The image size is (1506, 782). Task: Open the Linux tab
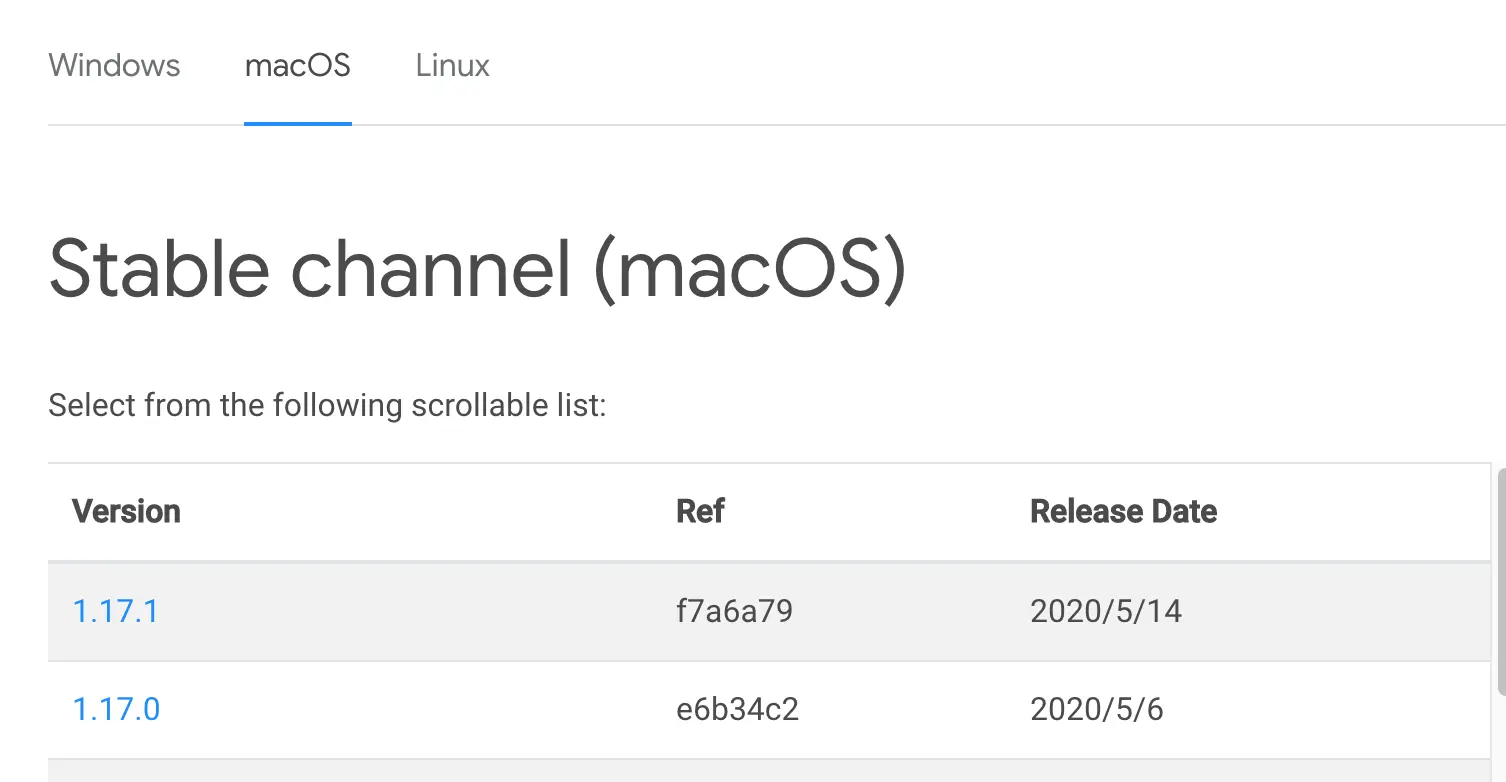tap(452, 66)
